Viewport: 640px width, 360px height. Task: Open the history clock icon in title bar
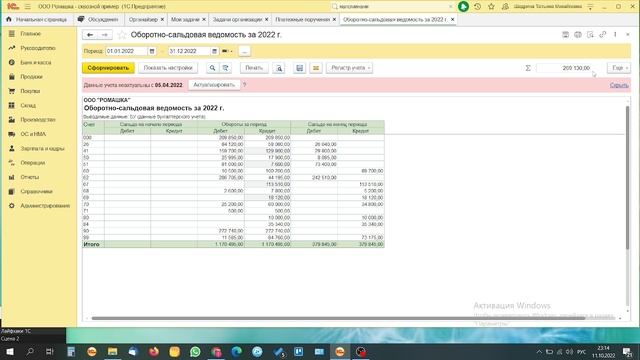tap(478, 7)
